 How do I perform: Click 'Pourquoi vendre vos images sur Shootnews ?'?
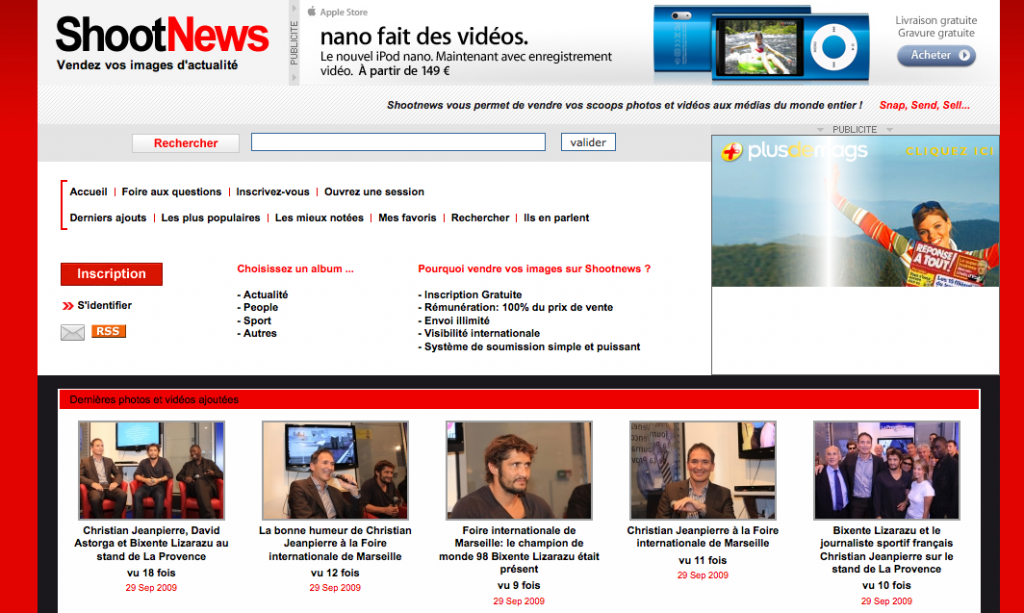(534, 269)
